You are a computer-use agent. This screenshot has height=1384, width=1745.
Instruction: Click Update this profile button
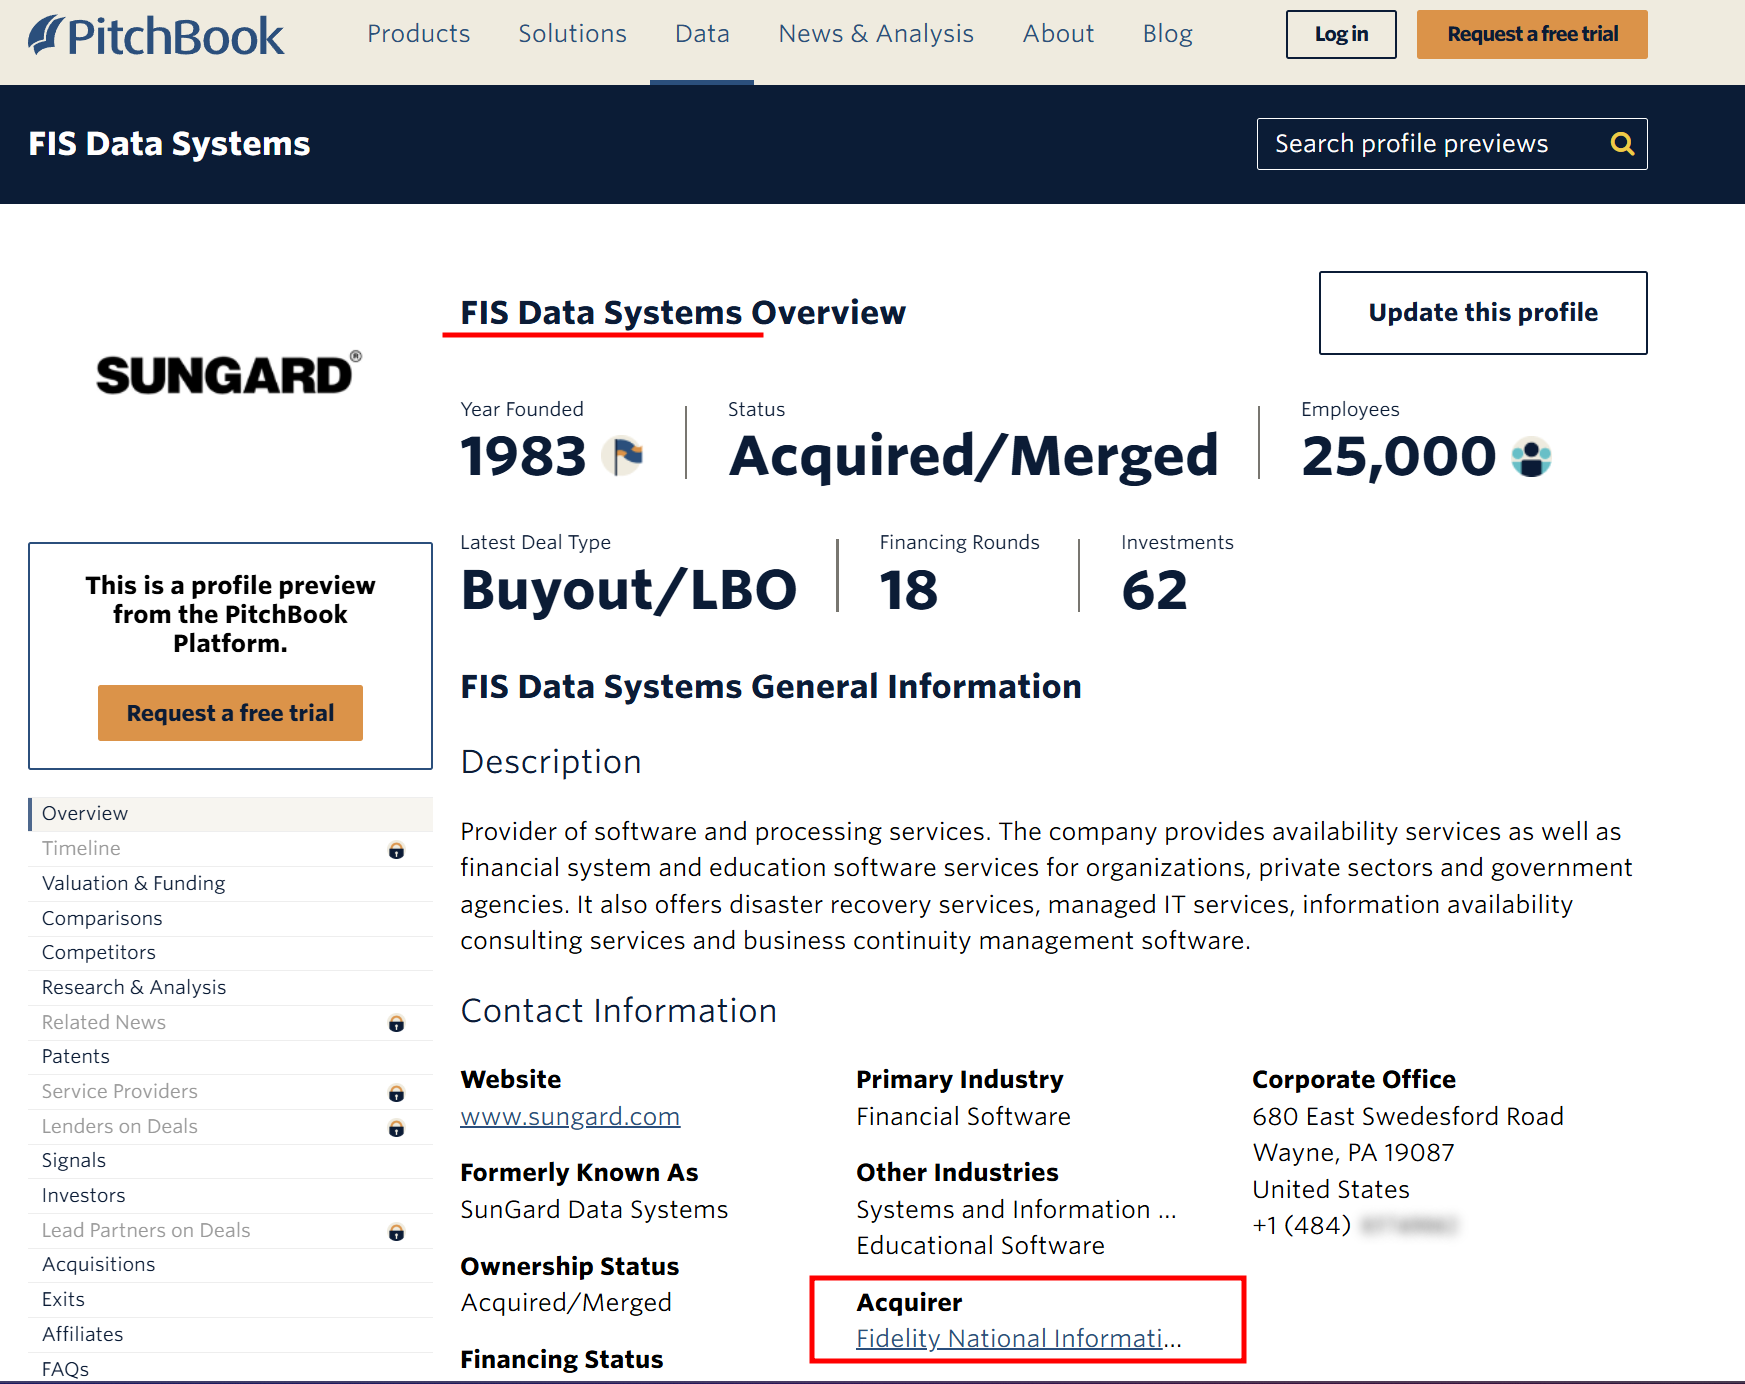click(1482, 313)
